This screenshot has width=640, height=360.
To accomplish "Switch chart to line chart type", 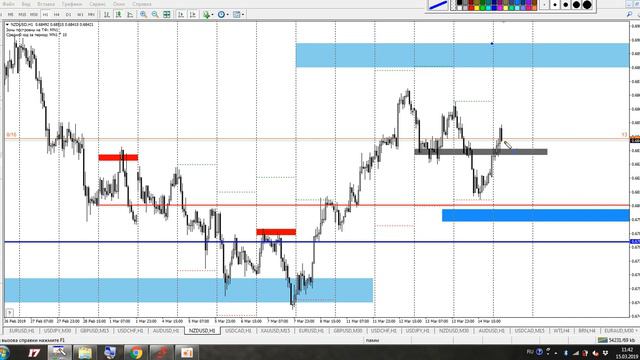I will click(x=130, y=14).
